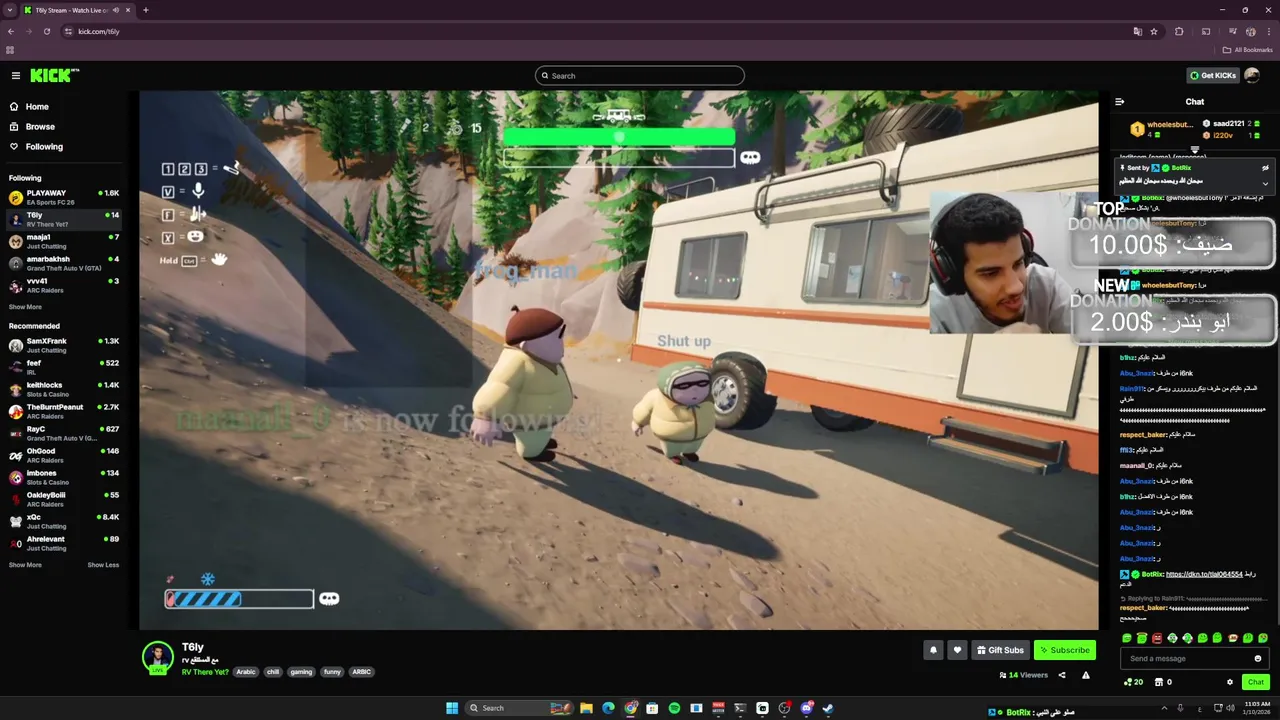Unpin the BotRix pinned message
1280x720 pixels.
1265,168
